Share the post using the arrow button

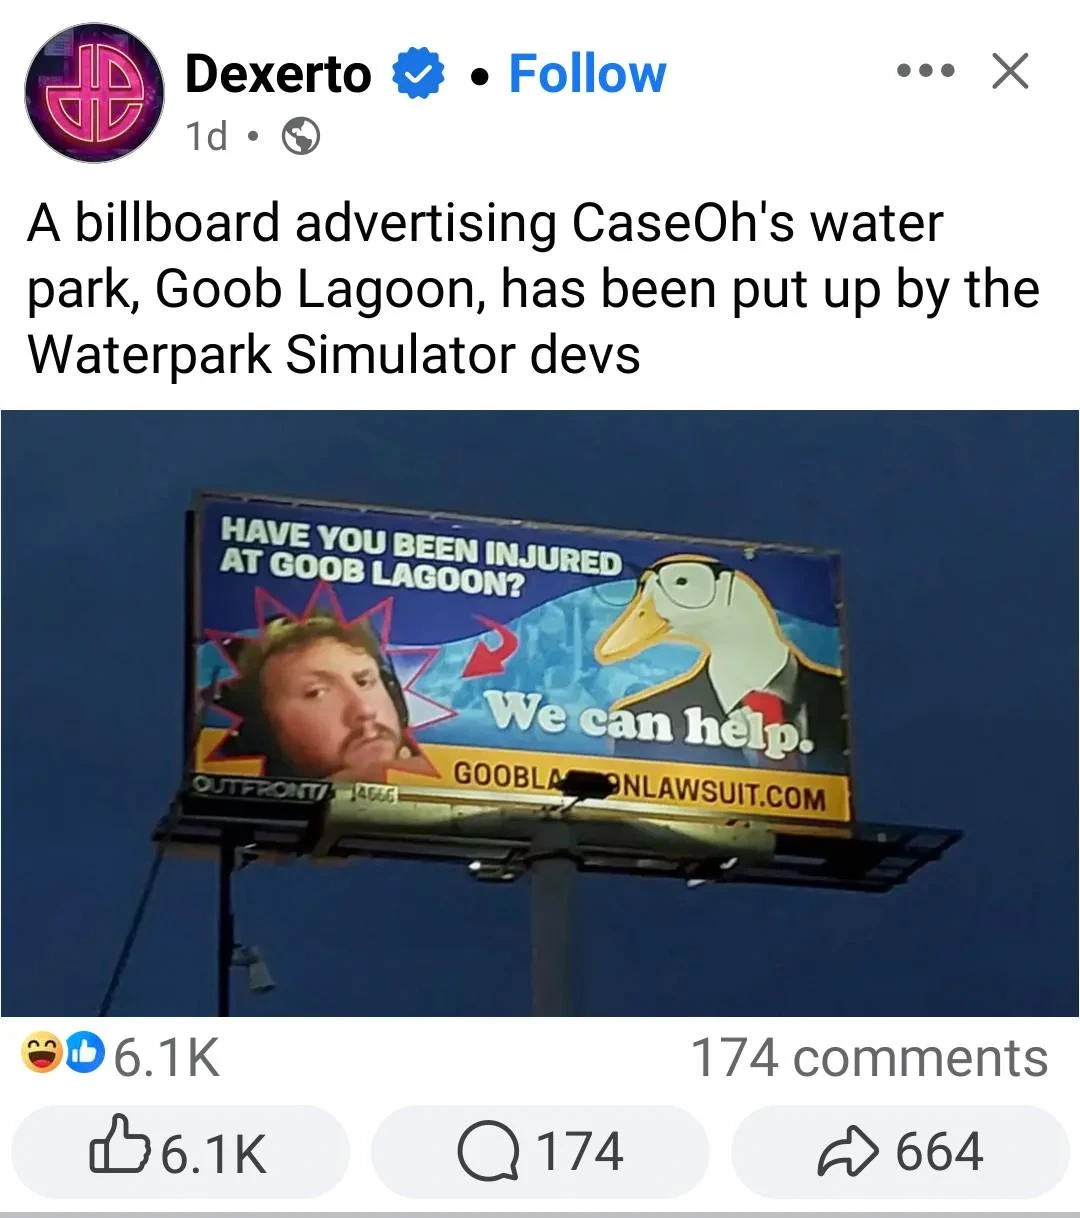[900, 1151]
